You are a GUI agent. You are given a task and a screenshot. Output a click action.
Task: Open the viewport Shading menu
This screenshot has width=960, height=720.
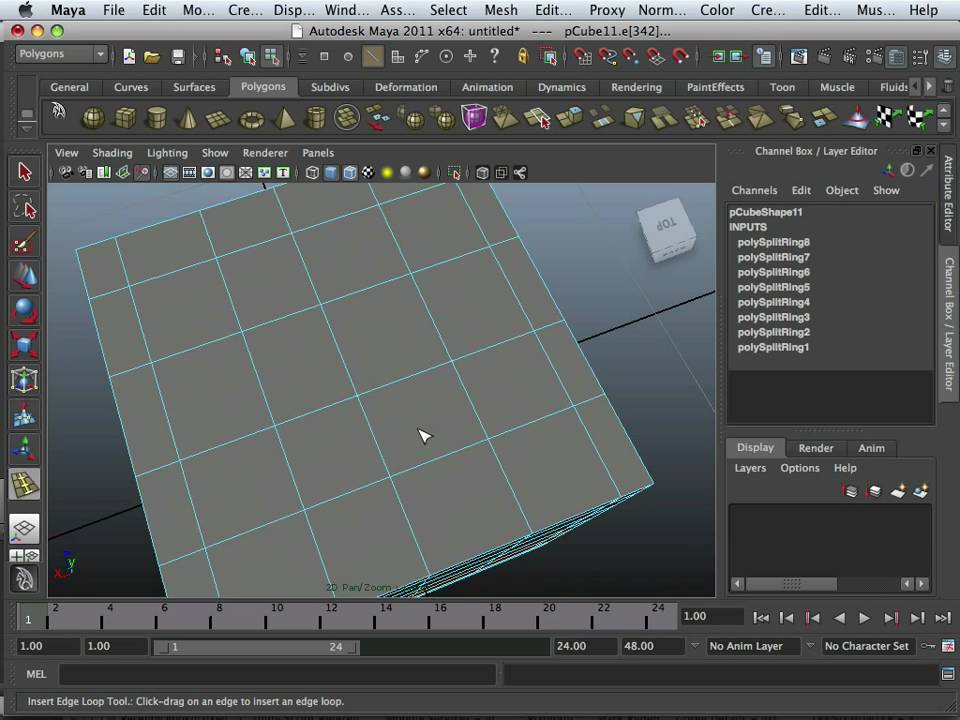[112, 153]
